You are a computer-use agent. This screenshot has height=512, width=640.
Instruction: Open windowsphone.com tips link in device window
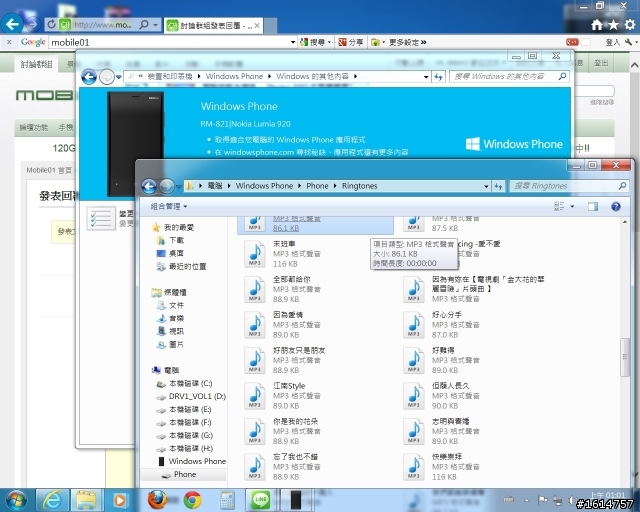point(311,152)
